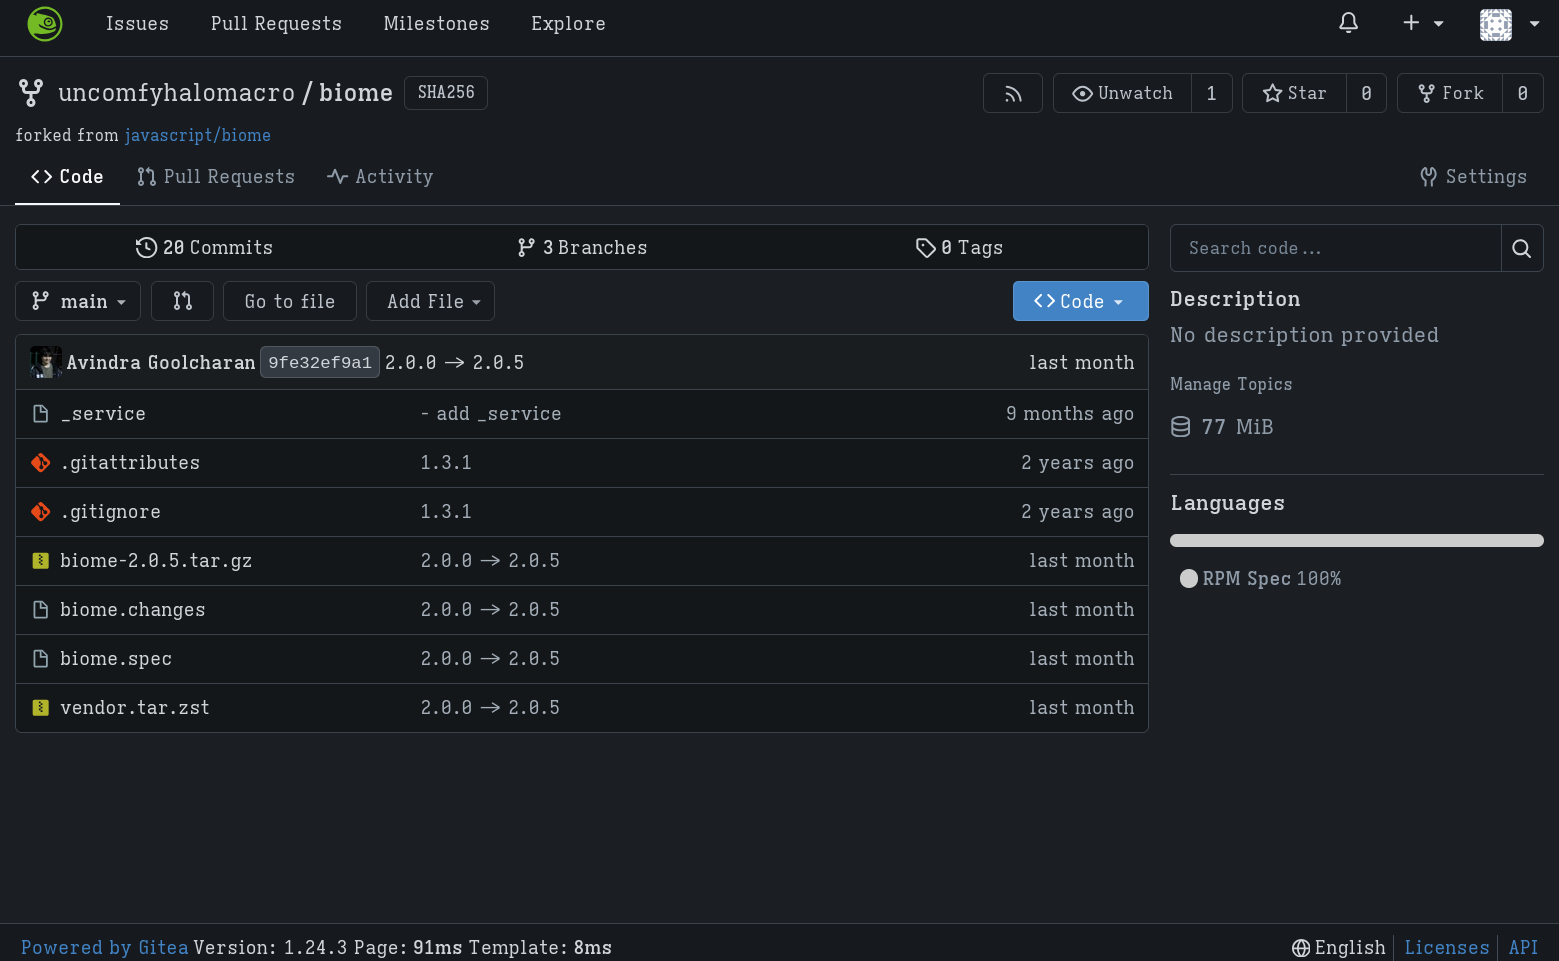Click the biome.changes file icon
The image size is (1559, 961).
pos(41,610)
